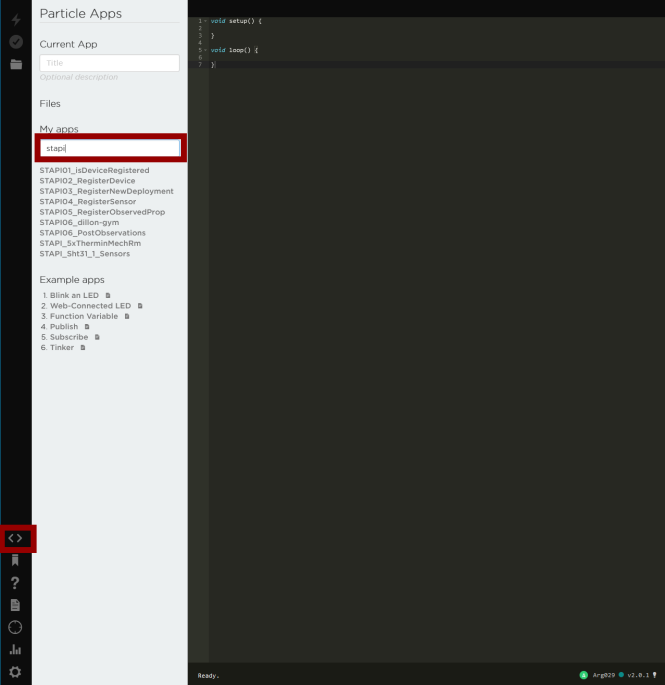Click the Flash lightning bolt icon

[x=15, y=20]
